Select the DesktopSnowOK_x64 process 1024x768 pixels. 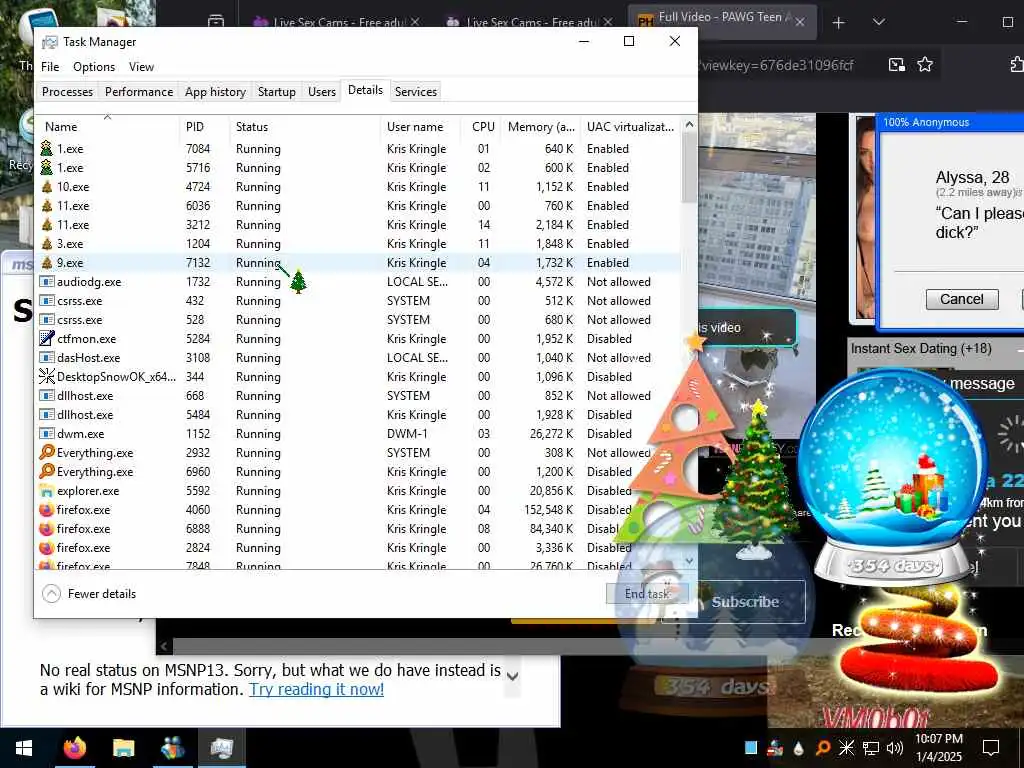[359, 377]
